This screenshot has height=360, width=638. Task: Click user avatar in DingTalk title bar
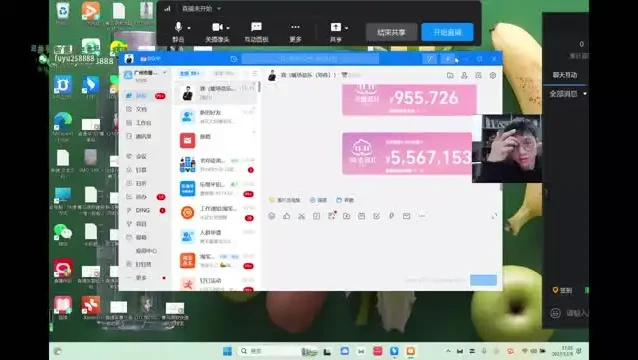(129, 59)
